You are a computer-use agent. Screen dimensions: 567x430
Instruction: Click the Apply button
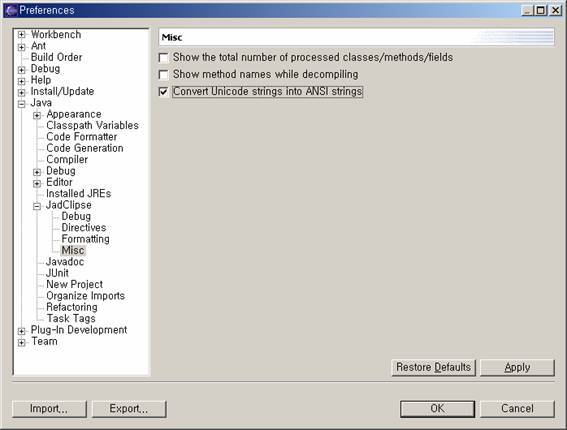click(x=517, y=367)
